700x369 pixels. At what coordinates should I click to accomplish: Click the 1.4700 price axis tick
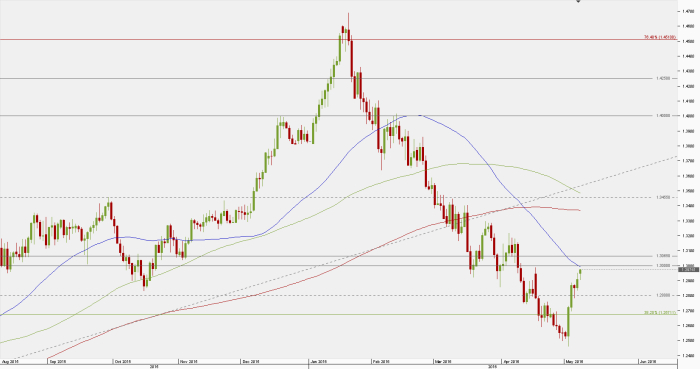[688, 11]
